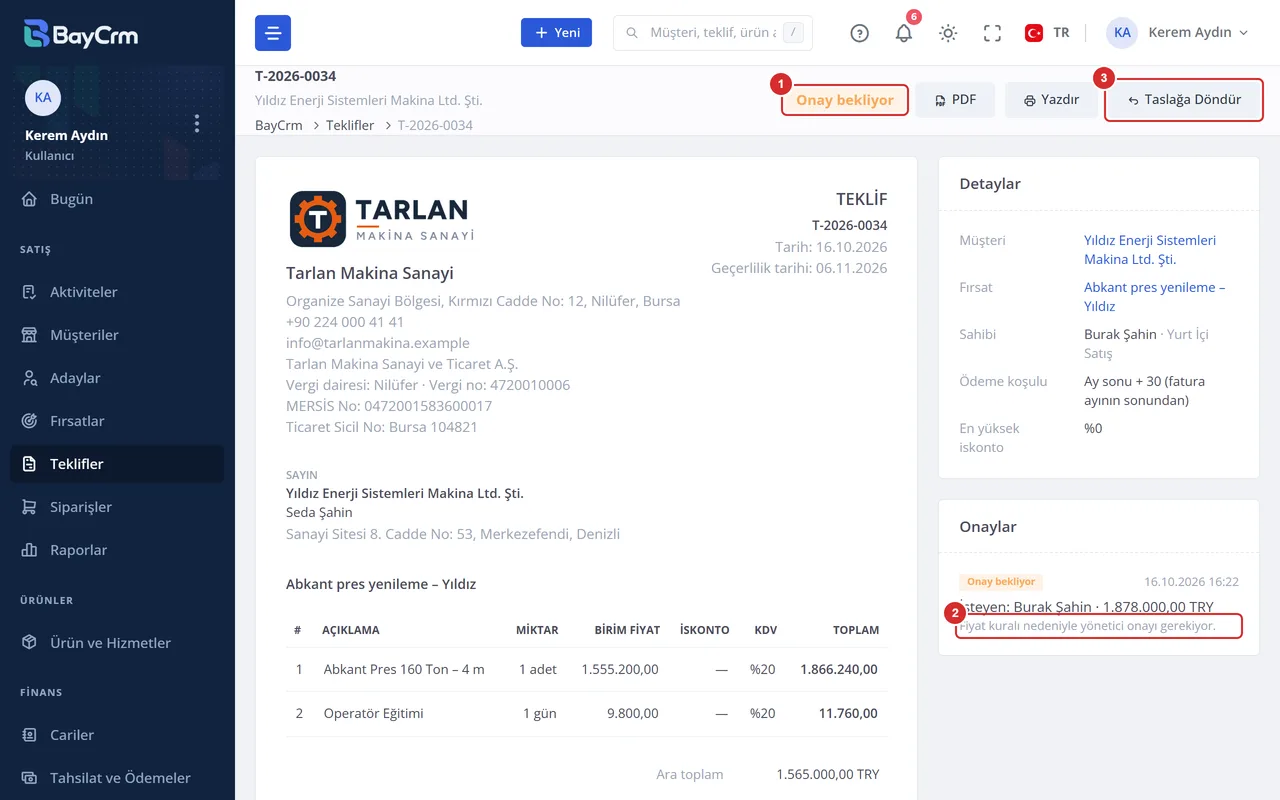The image size is (1280, 800).
Task: Click the email info@tarlanmakina.example
Action: tap(378, 343)
